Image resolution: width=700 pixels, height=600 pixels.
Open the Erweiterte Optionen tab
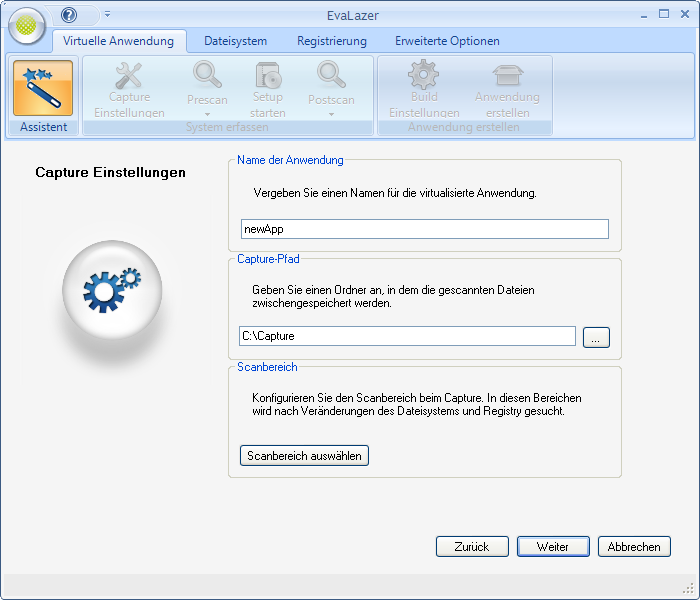click(x=447, y=41)
